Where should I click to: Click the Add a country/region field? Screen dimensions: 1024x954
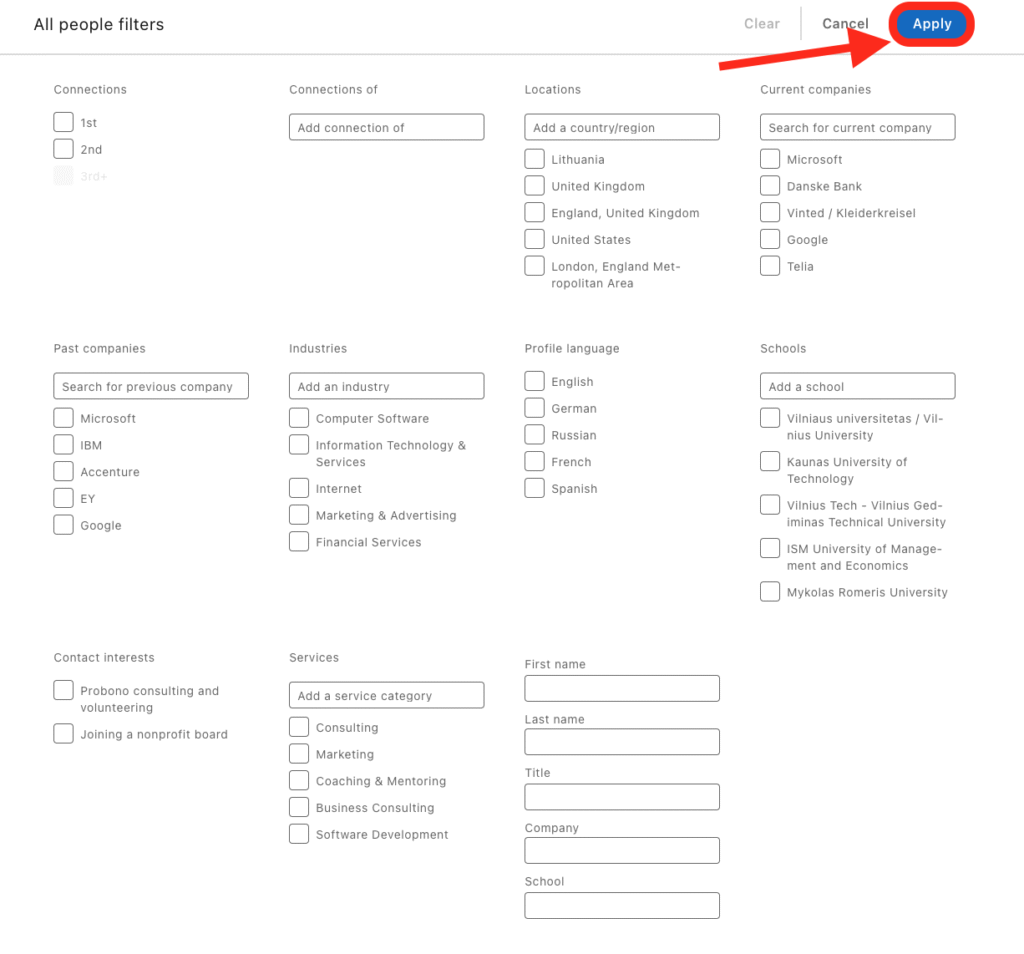tap(622, 127)
